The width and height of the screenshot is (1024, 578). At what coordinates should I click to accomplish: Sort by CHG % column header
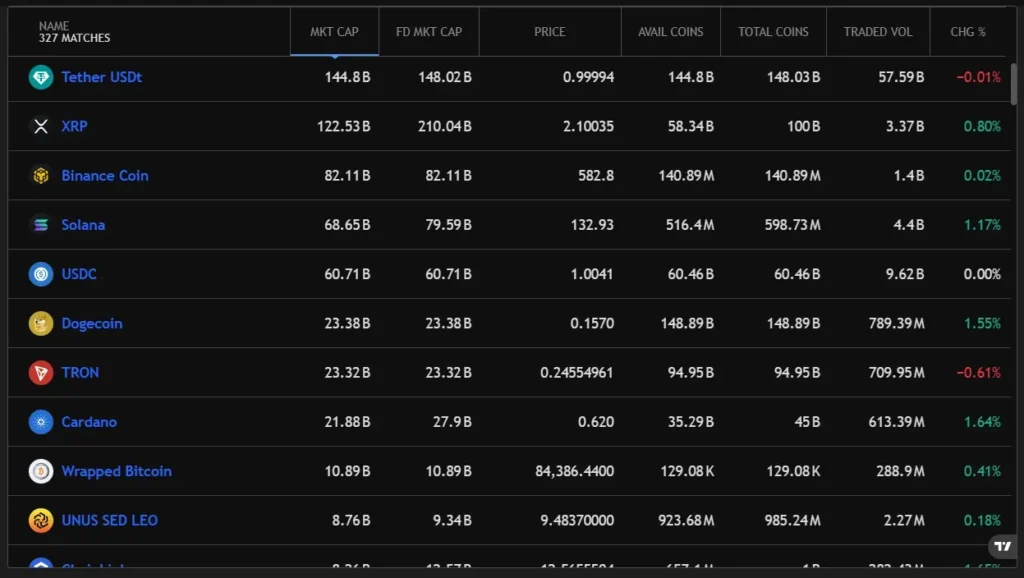coord(967,32)
